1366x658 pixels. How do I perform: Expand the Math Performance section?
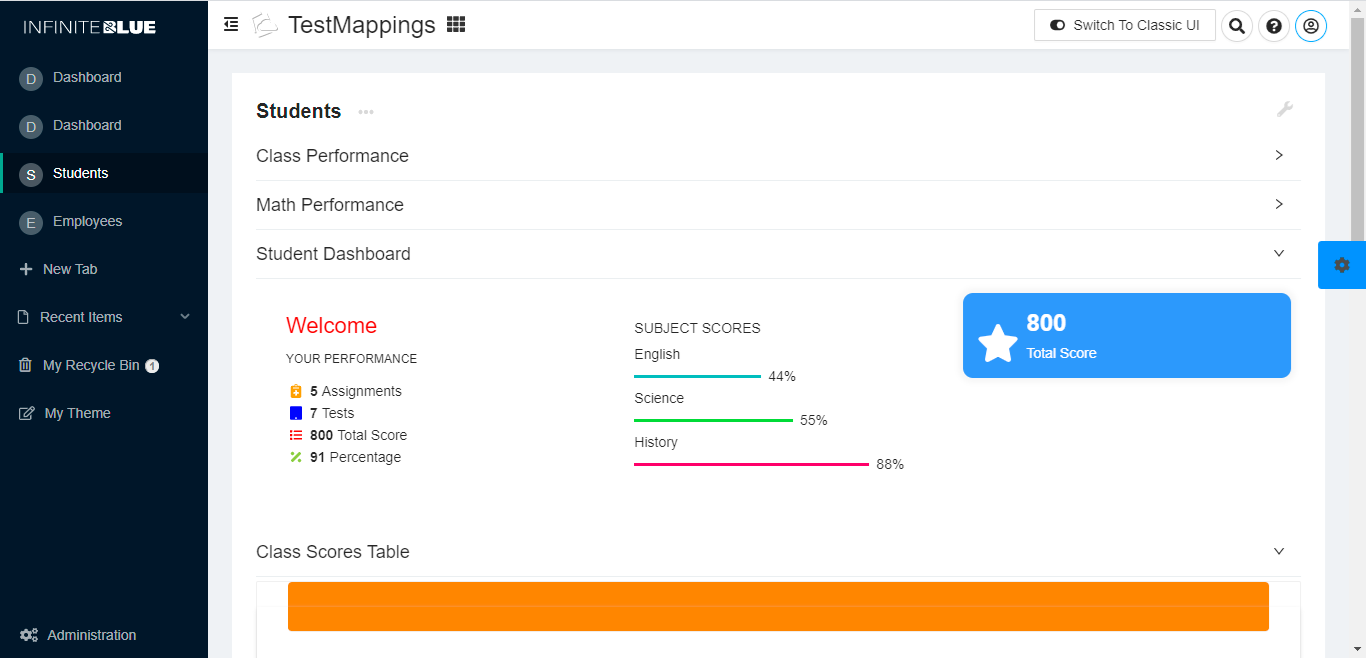778,205
